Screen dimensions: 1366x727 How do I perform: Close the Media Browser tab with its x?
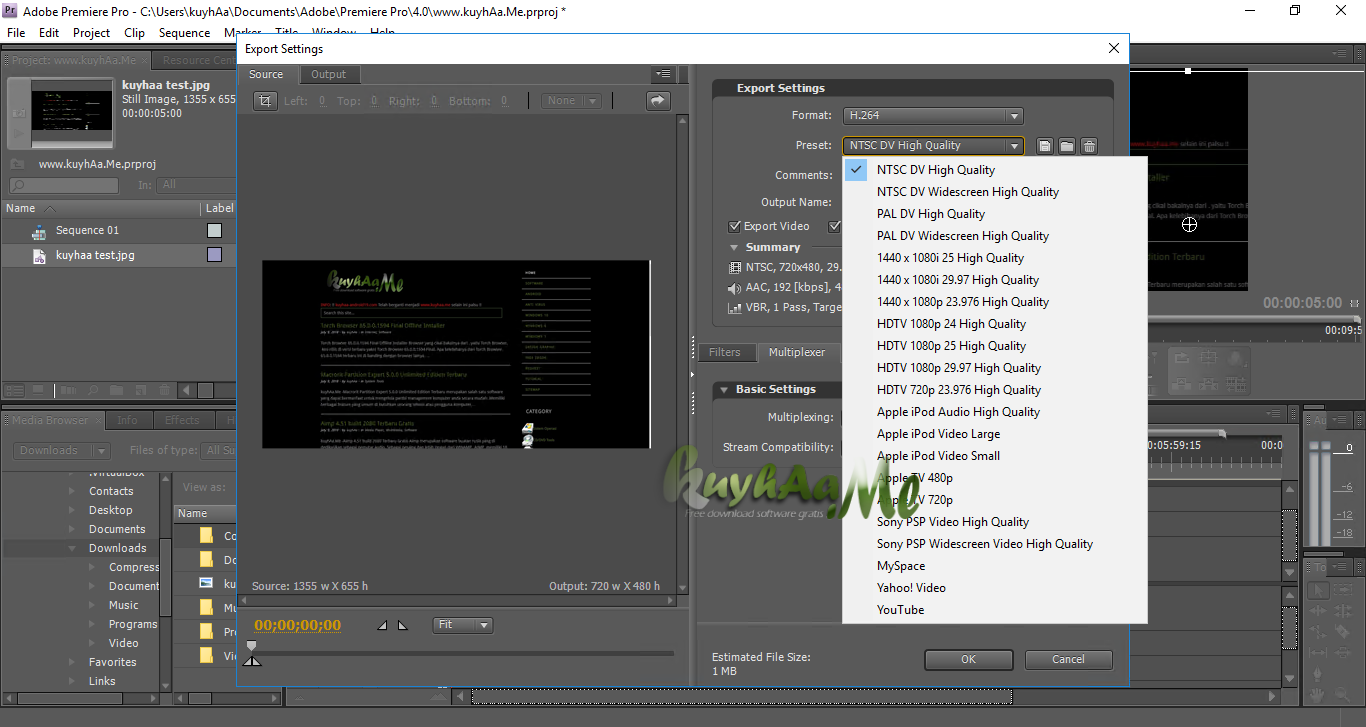coord(97,420)
